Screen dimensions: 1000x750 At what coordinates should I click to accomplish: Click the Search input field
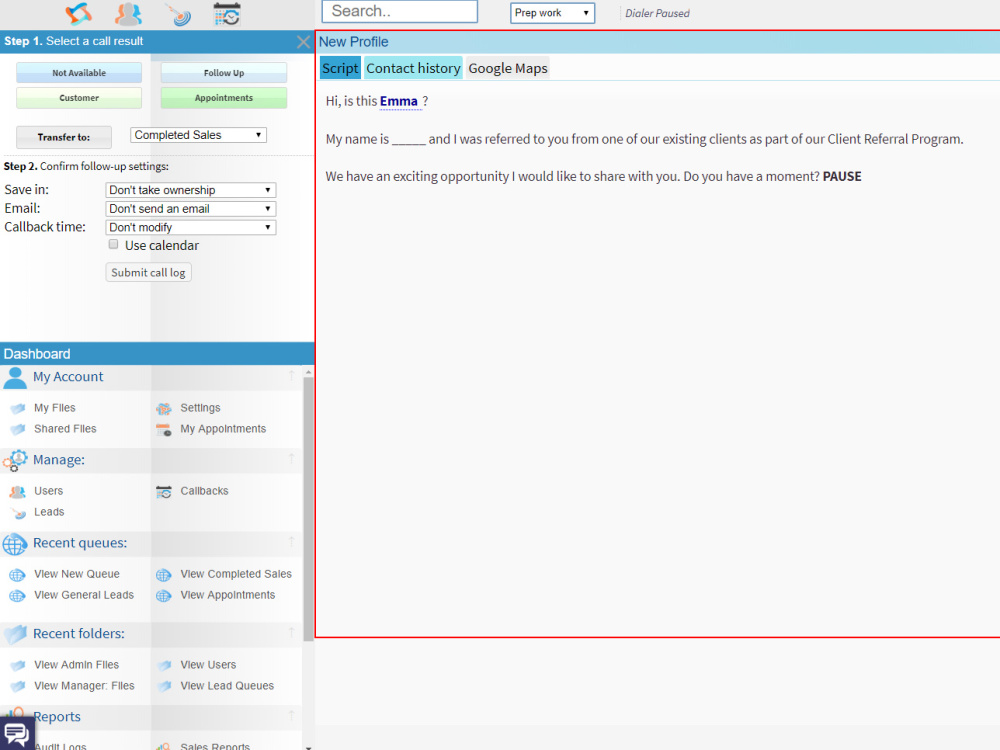pyautogui.click(x=400, y=11)
